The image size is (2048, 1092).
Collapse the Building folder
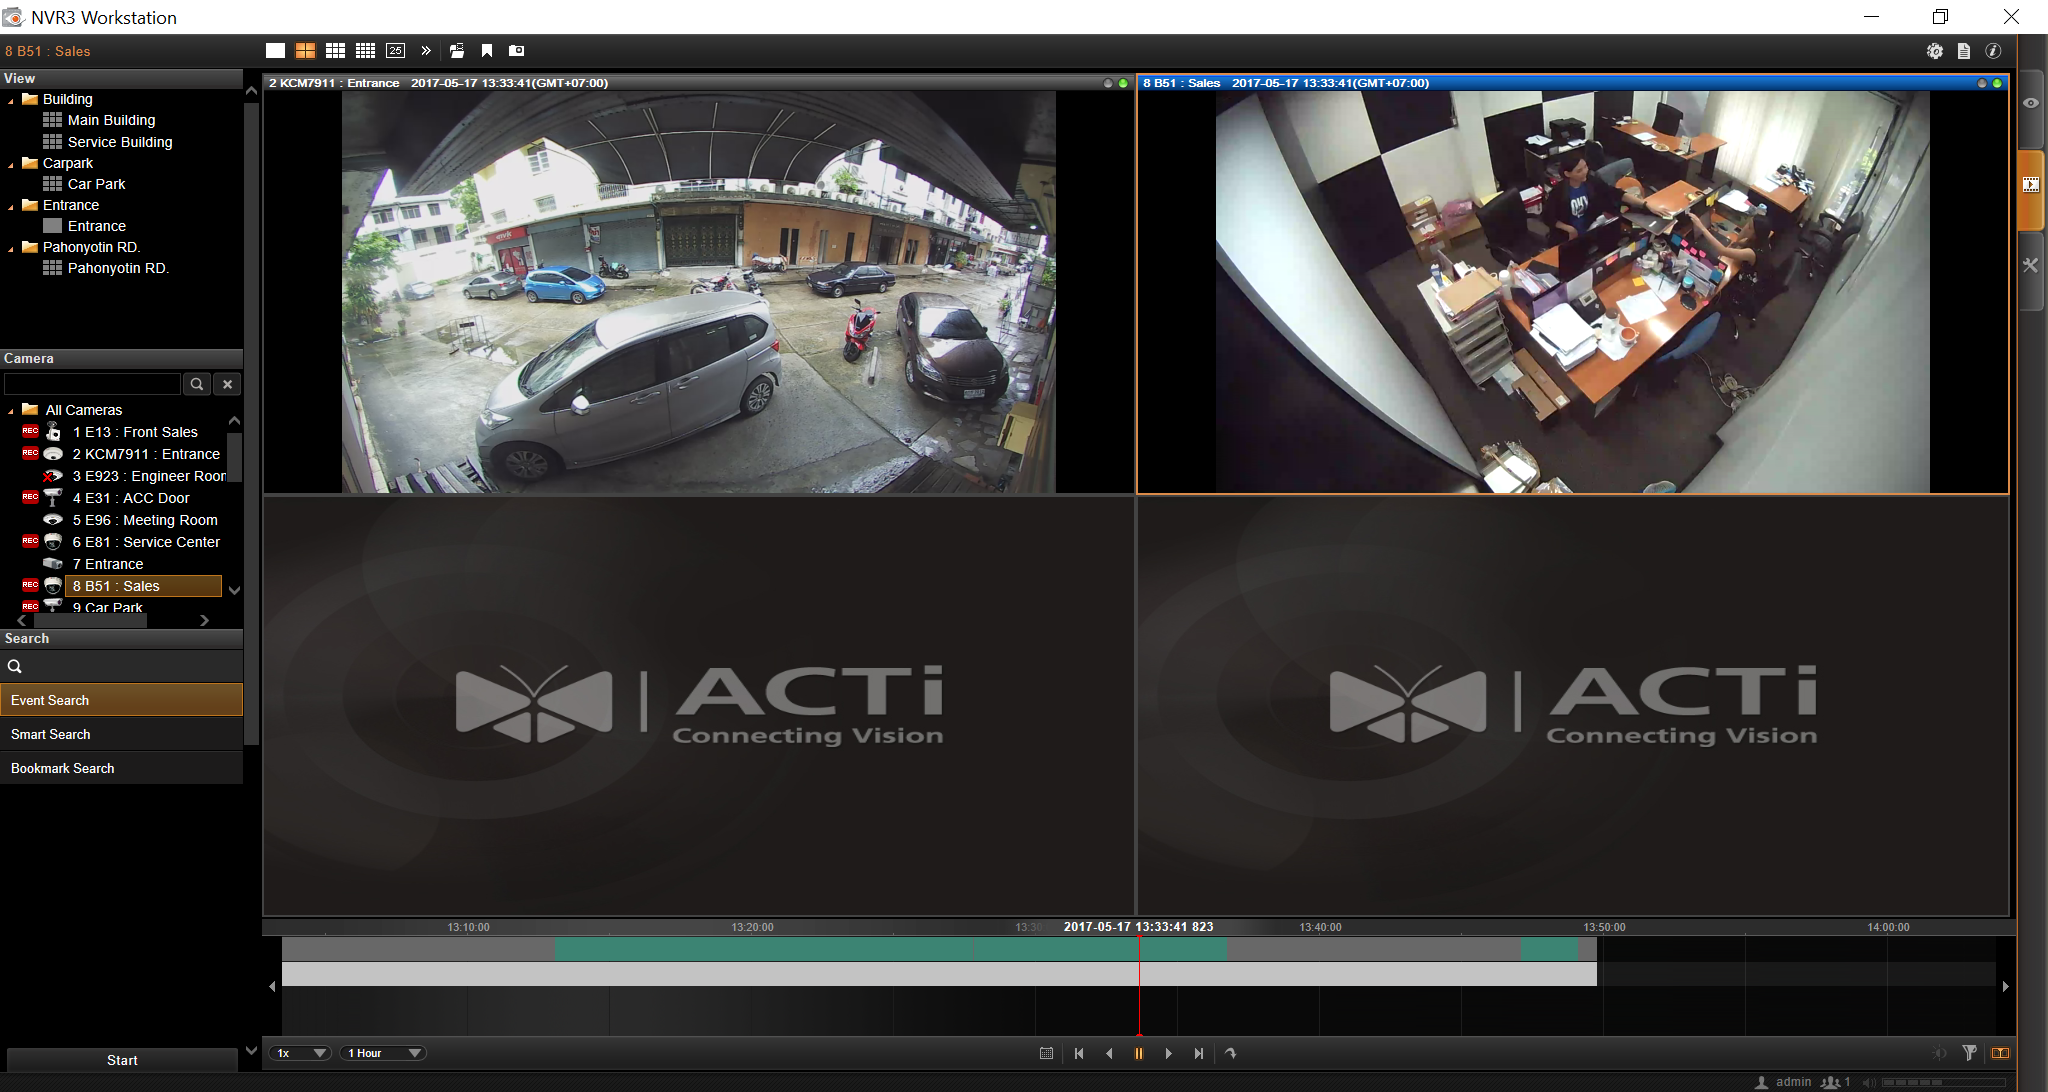click(x=11, y=100)
